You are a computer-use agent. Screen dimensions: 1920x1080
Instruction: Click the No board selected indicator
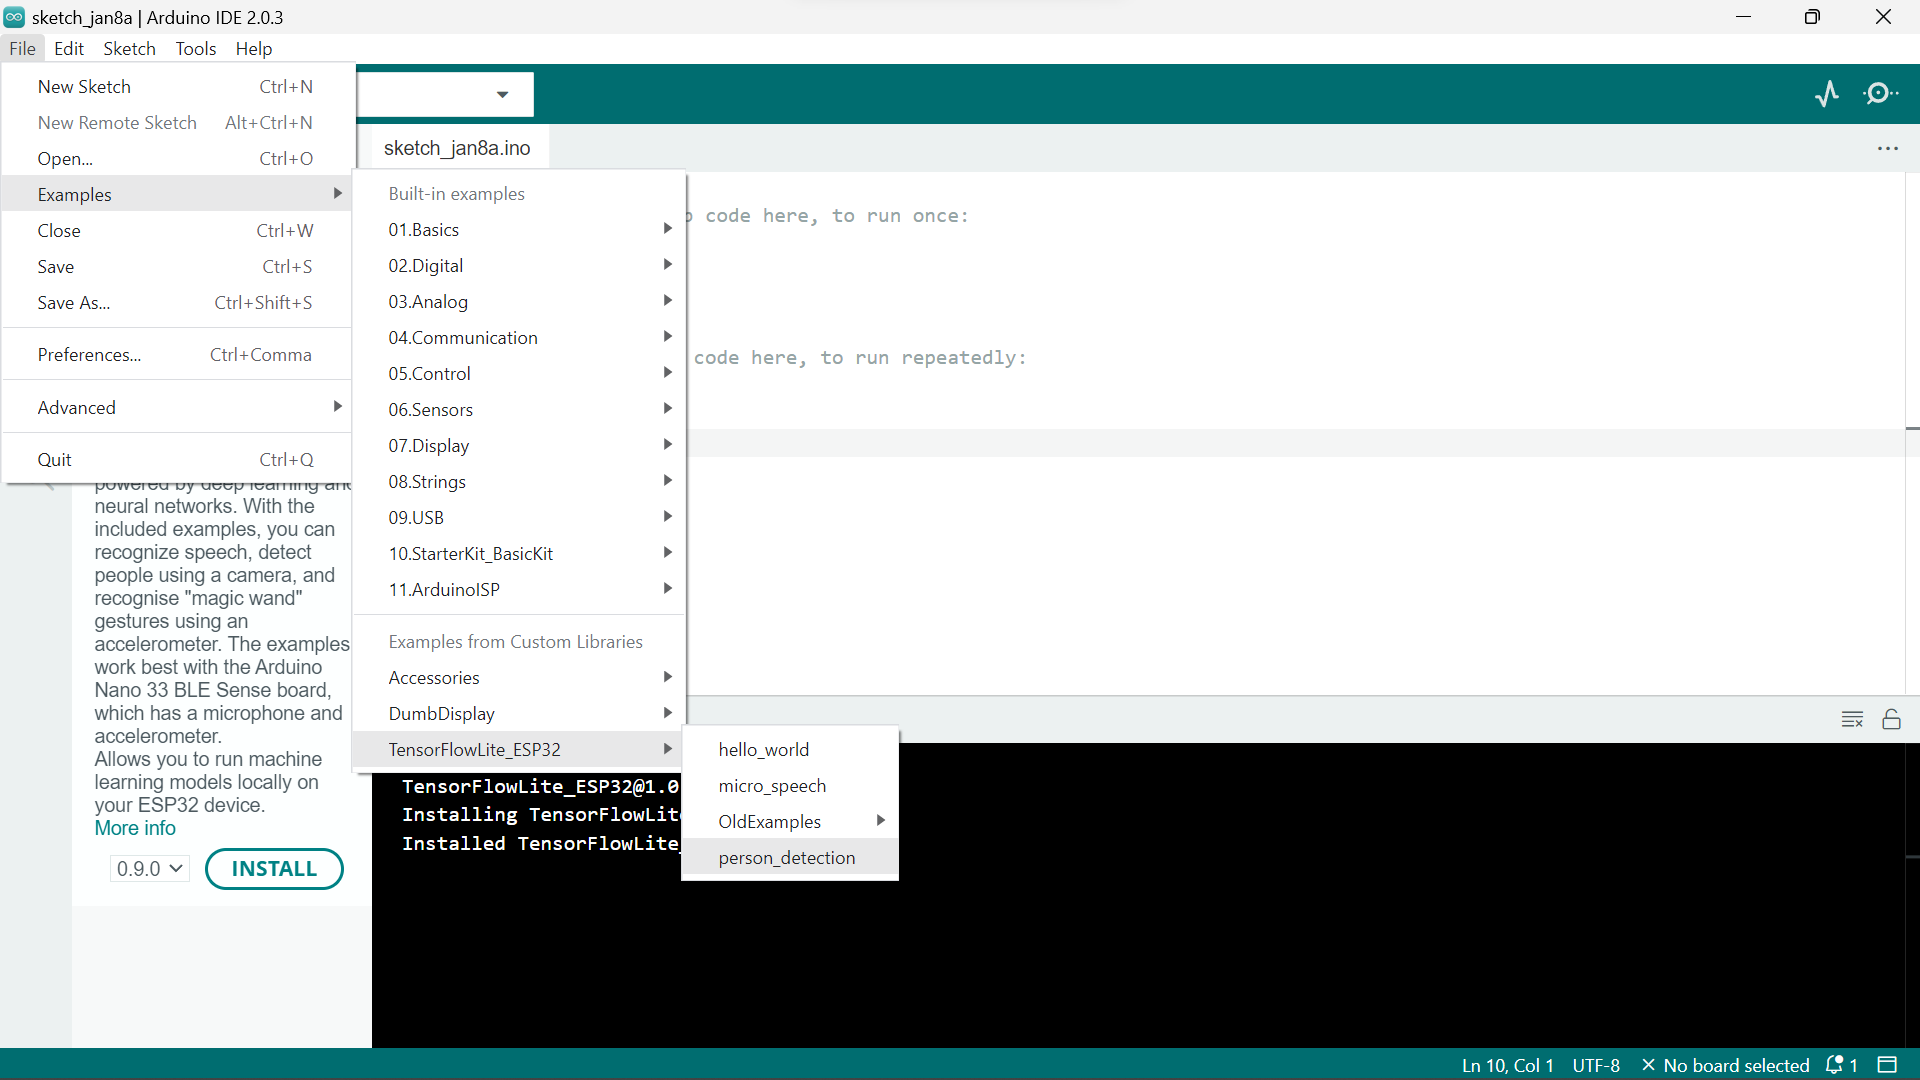[x=1726, y=1065]
